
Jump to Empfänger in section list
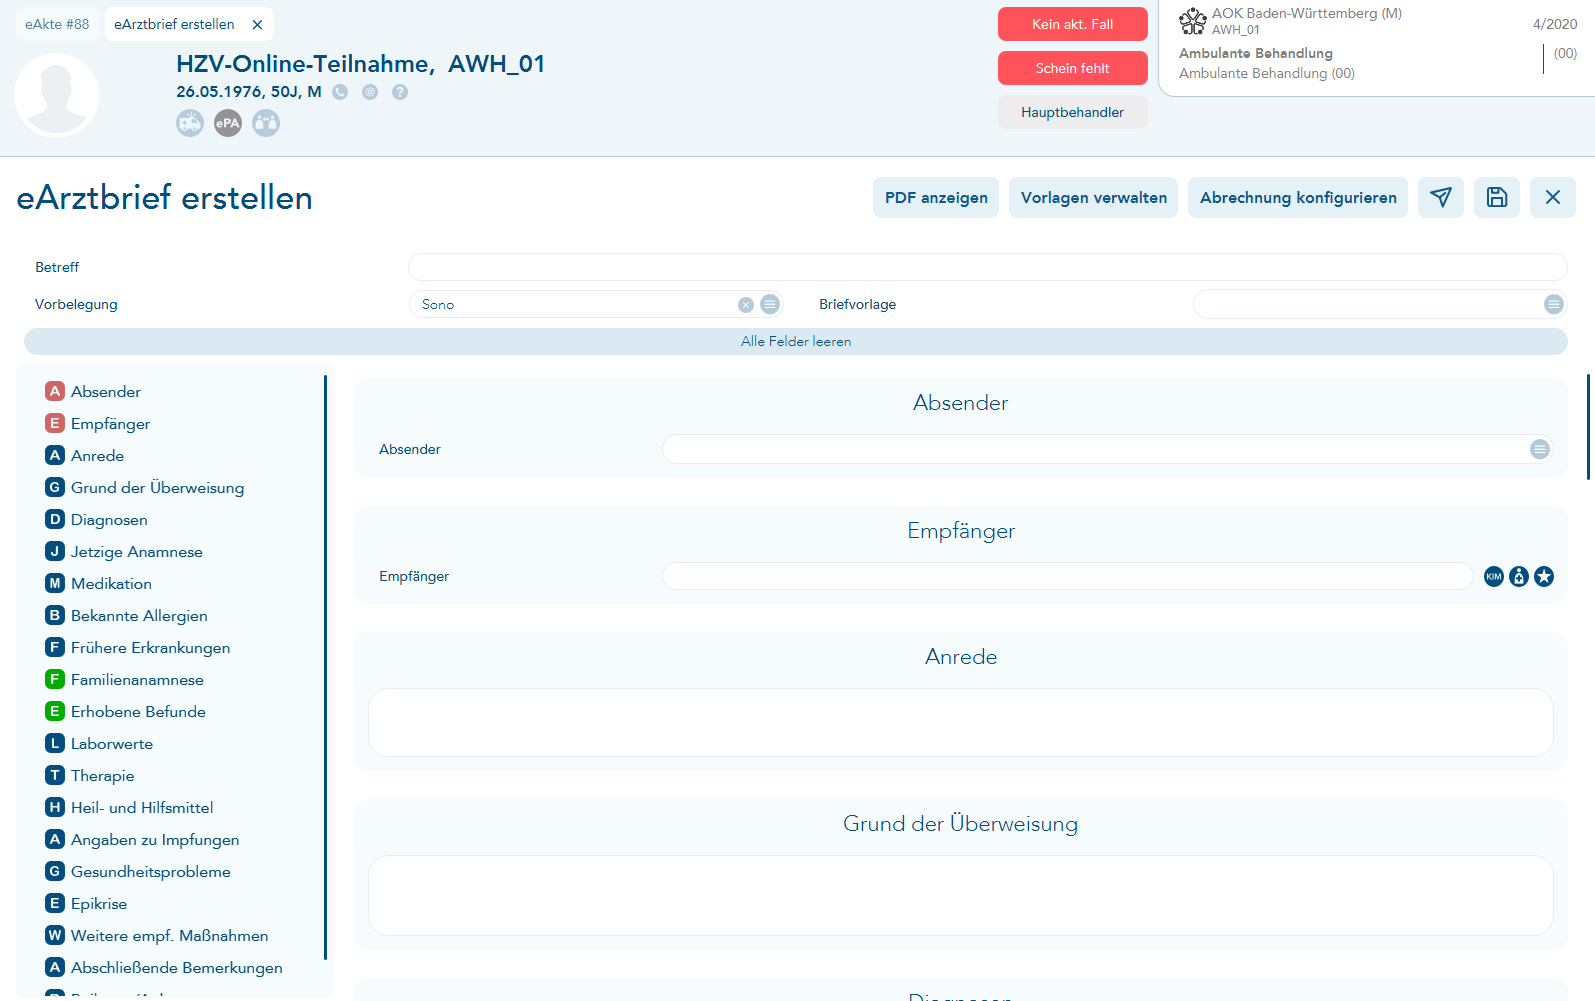[x=98, y=424]
